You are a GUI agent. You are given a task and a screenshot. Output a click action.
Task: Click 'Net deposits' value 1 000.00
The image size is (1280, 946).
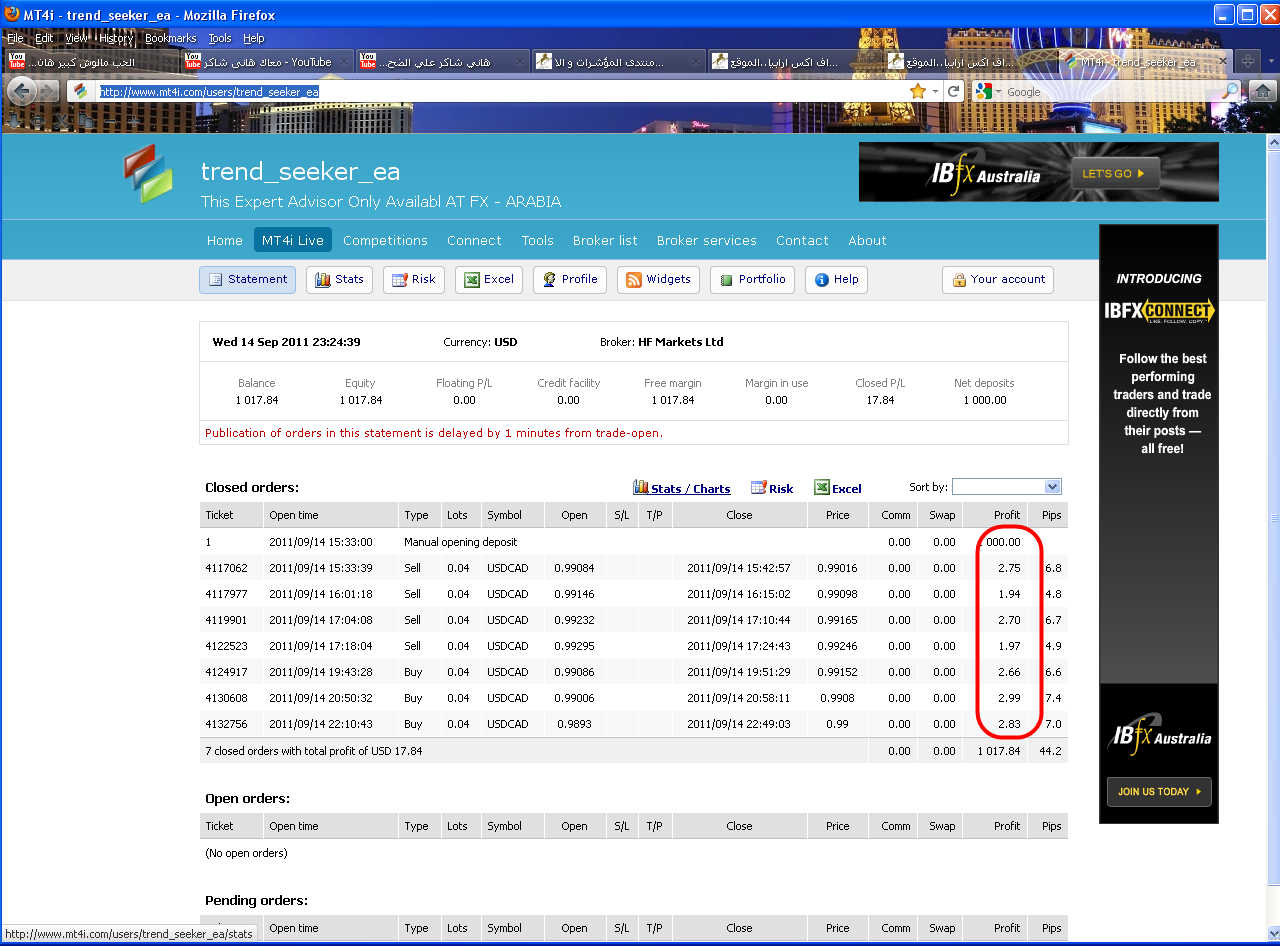click(x=985, y=400)
